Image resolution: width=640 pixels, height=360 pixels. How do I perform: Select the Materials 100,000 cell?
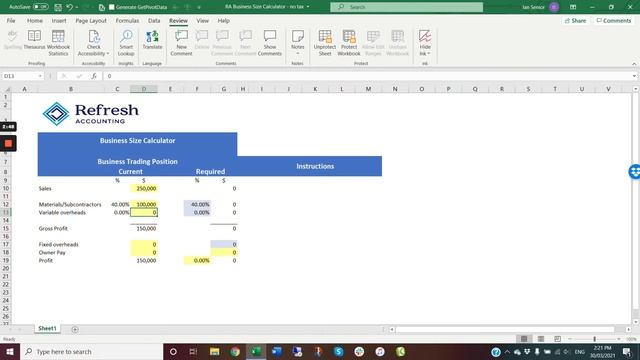tap(144, 204)
